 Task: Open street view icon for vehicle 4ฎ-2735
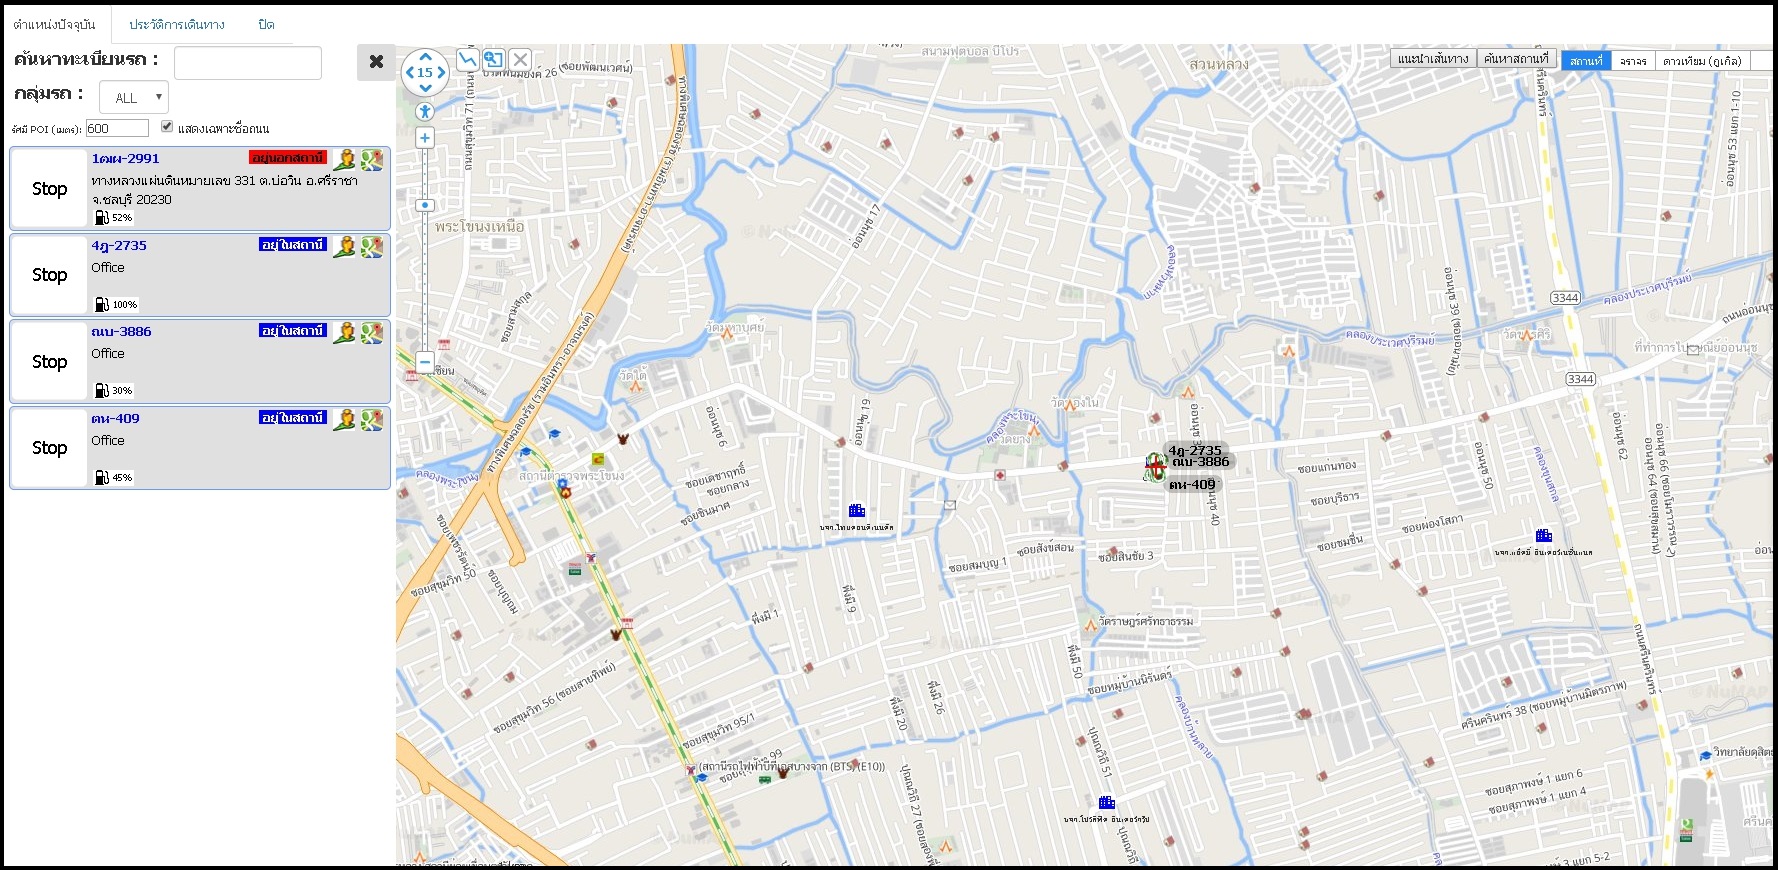(x=345, y=247)
